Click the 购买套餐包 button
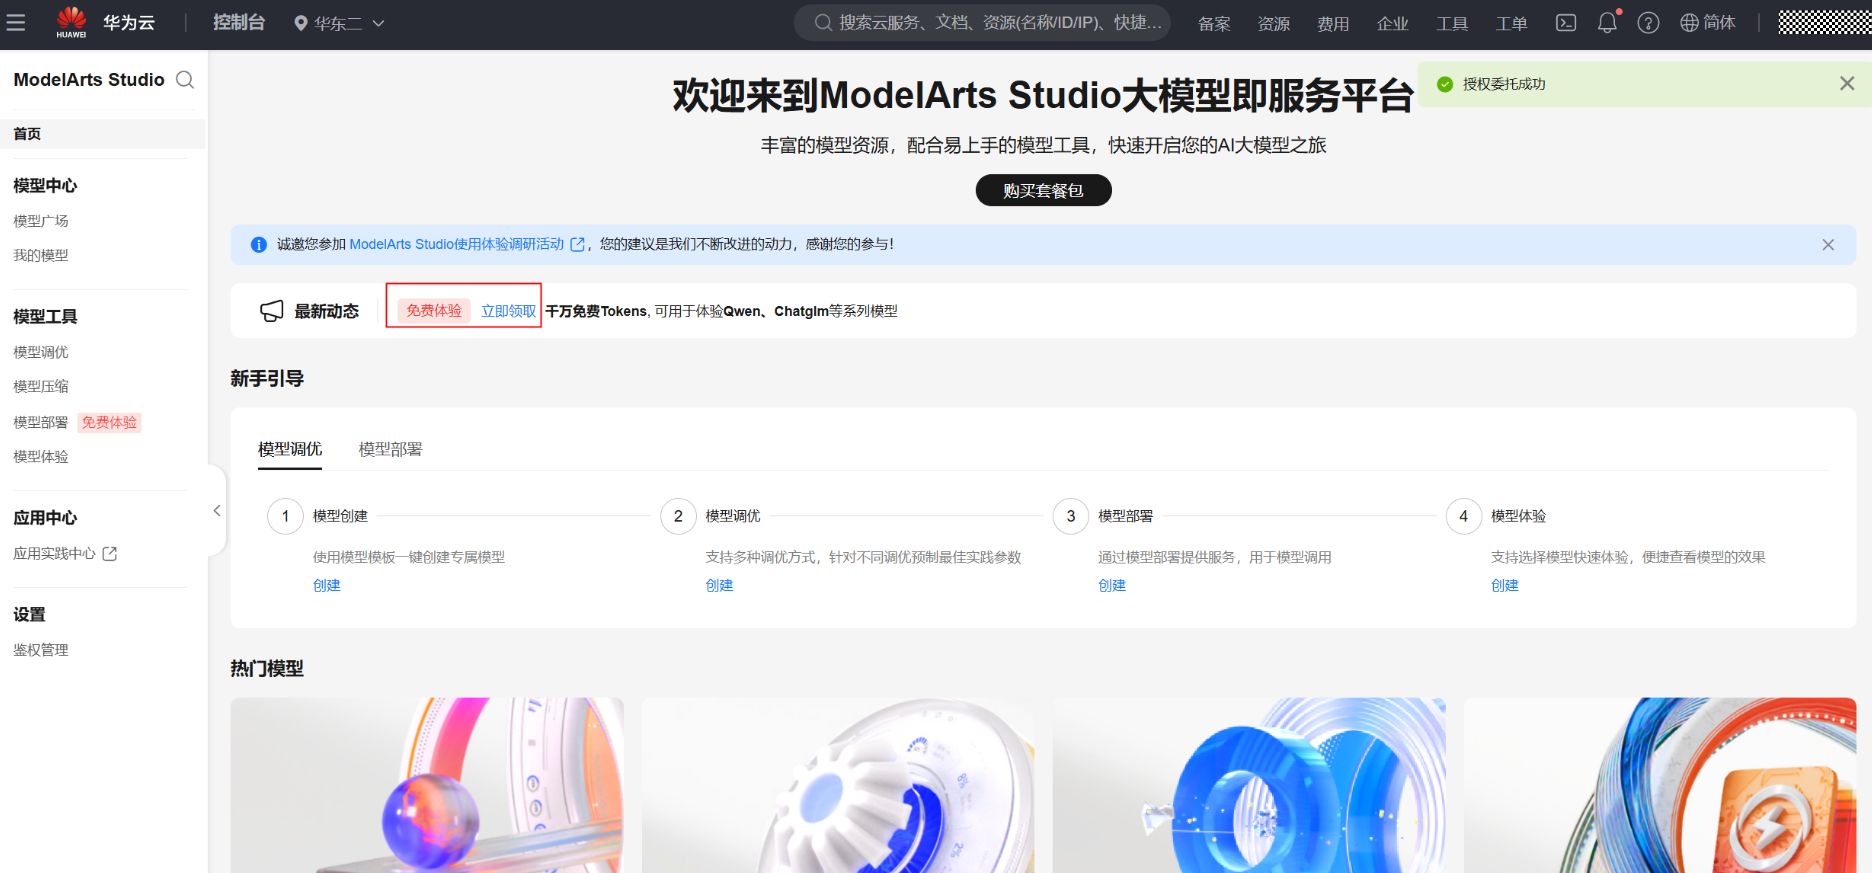The image size is (1872, 873). 1043,190
